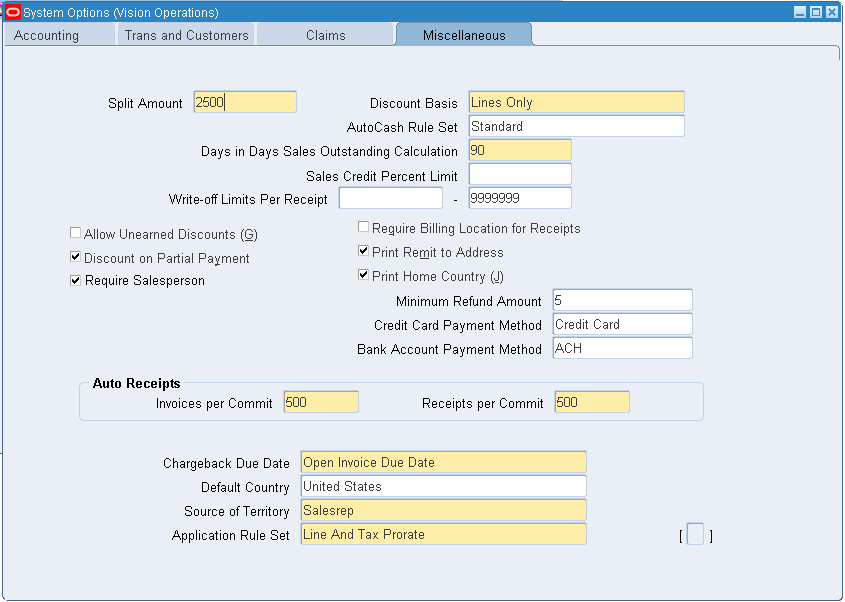Uncheck Discount on Partial Payment

click(76, 257)
